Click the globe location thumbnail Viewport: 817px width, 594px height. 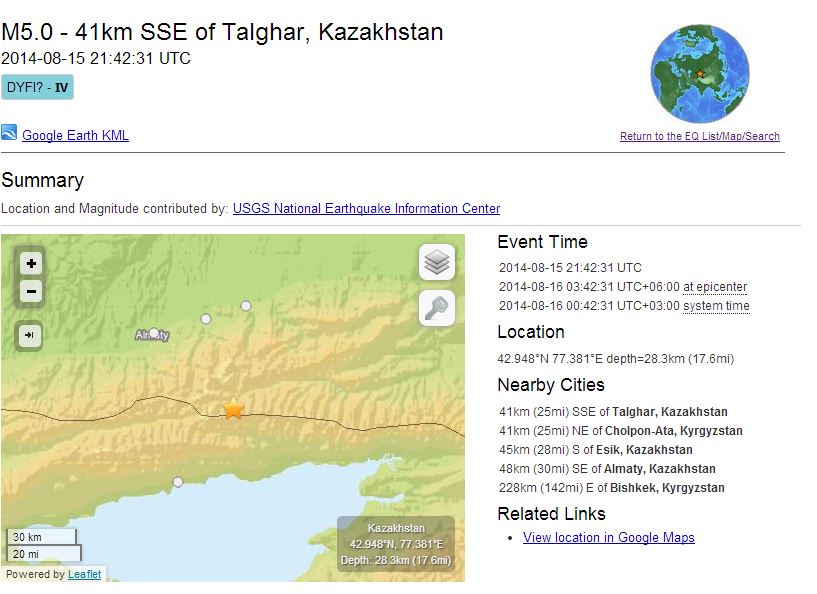[699, 75]
